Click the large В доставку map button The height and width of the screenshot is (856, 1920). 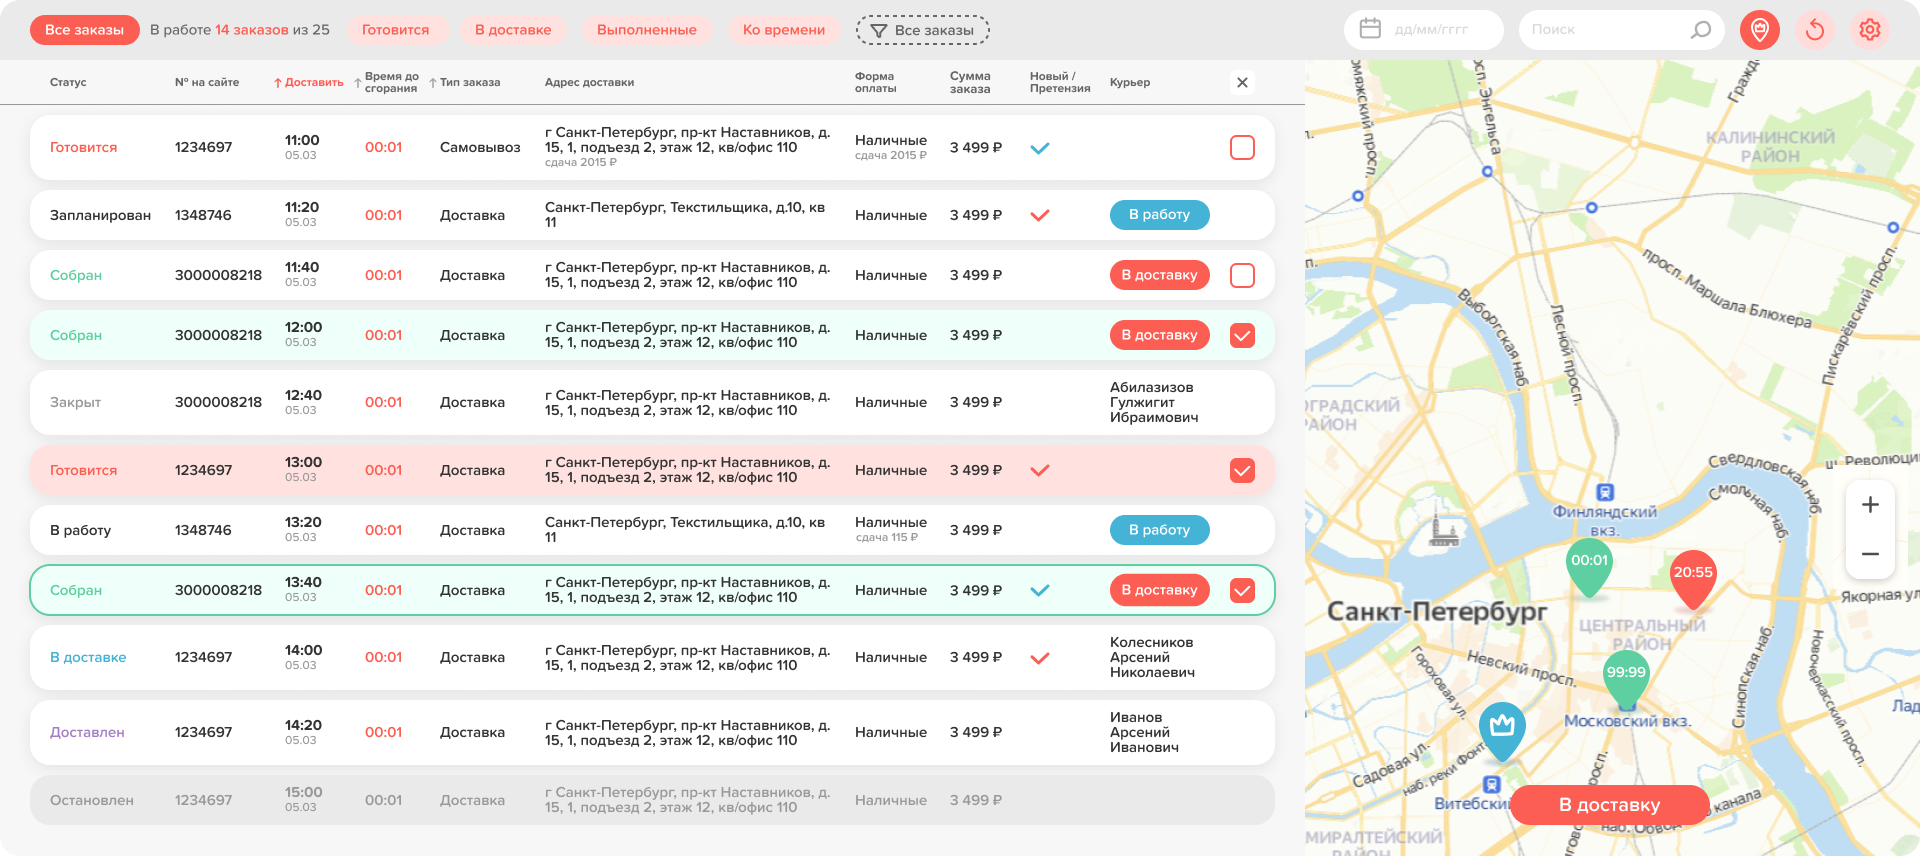[x=1609, y=805]
